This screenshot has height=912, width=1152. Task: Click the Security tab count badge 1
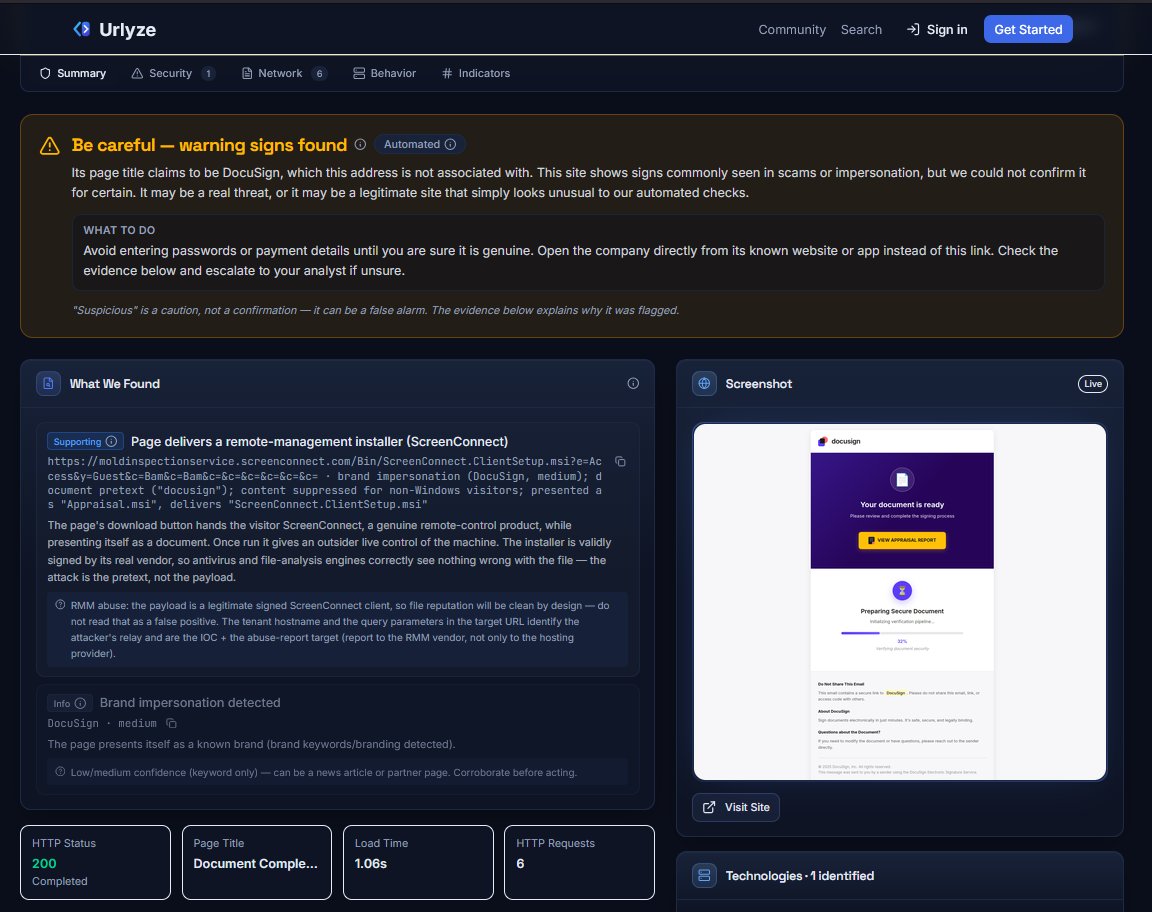tap(209, 73)
